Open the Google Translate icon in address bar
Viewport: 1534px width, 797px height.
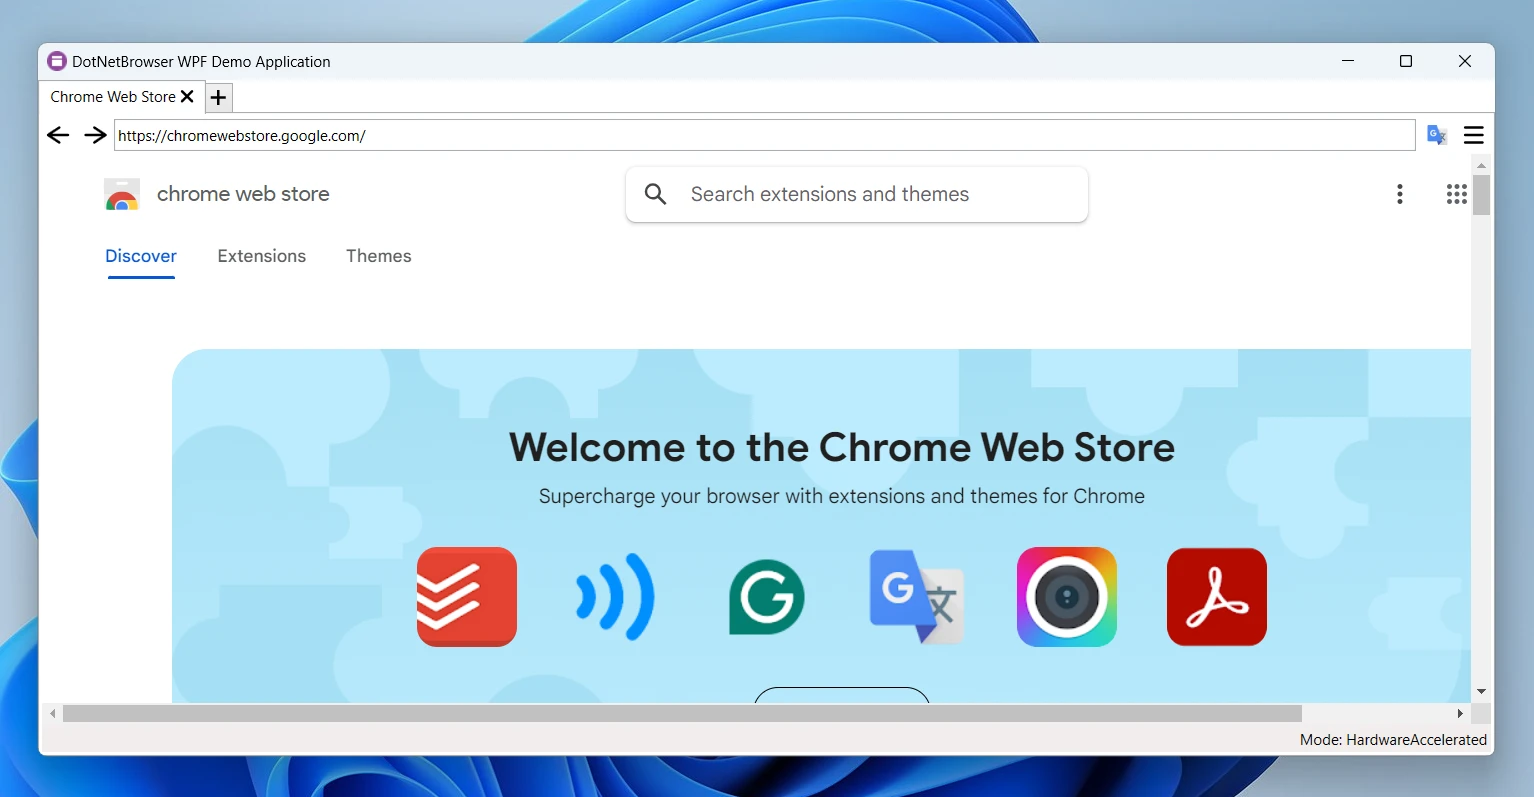click(x=1437, y=135)
